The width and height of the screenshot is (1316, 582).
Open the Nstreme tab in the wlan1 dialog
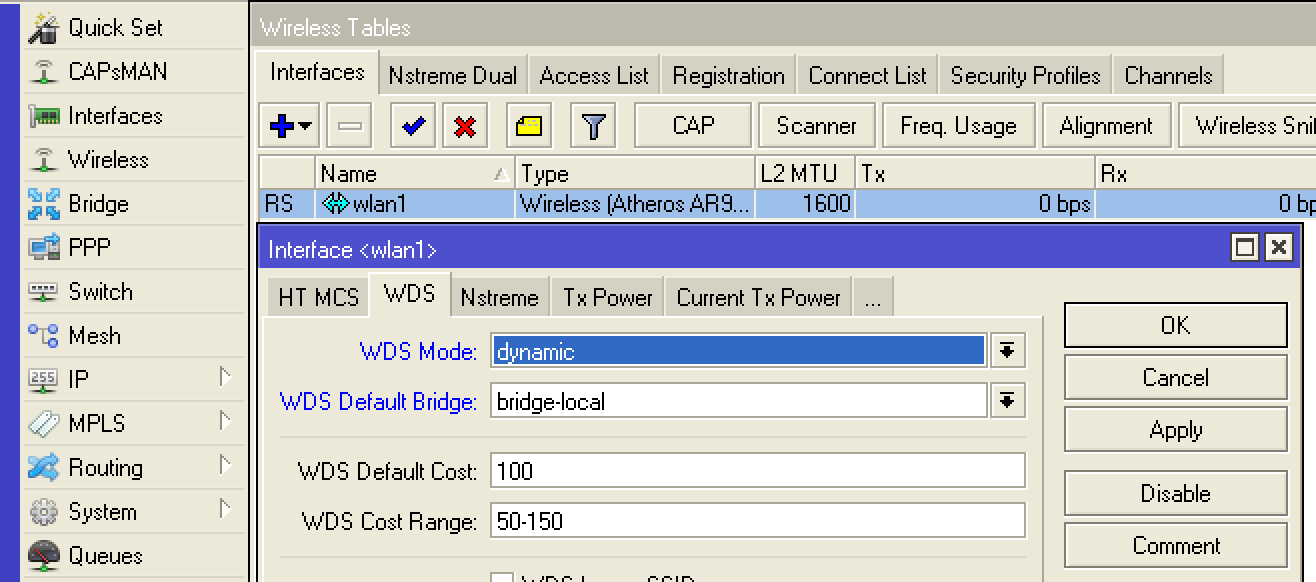[x=499, y=298]
